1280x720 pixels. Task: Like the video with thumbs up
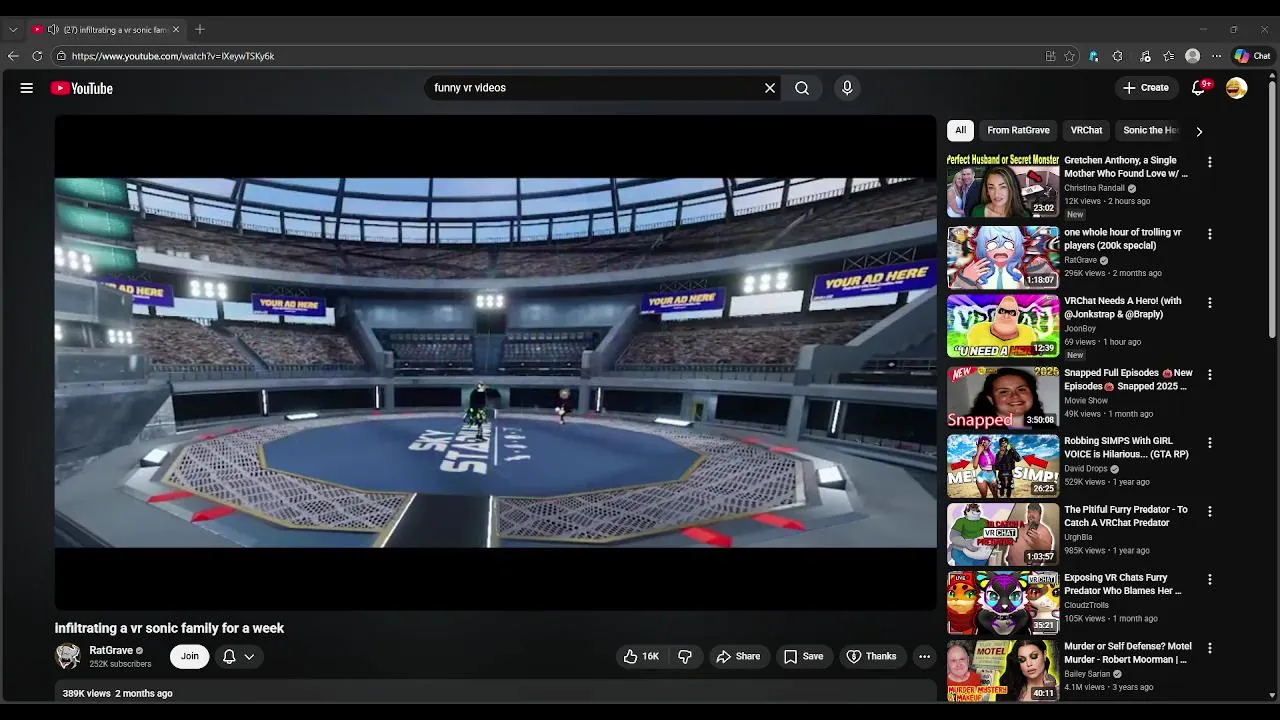click(x=641, y=656)
